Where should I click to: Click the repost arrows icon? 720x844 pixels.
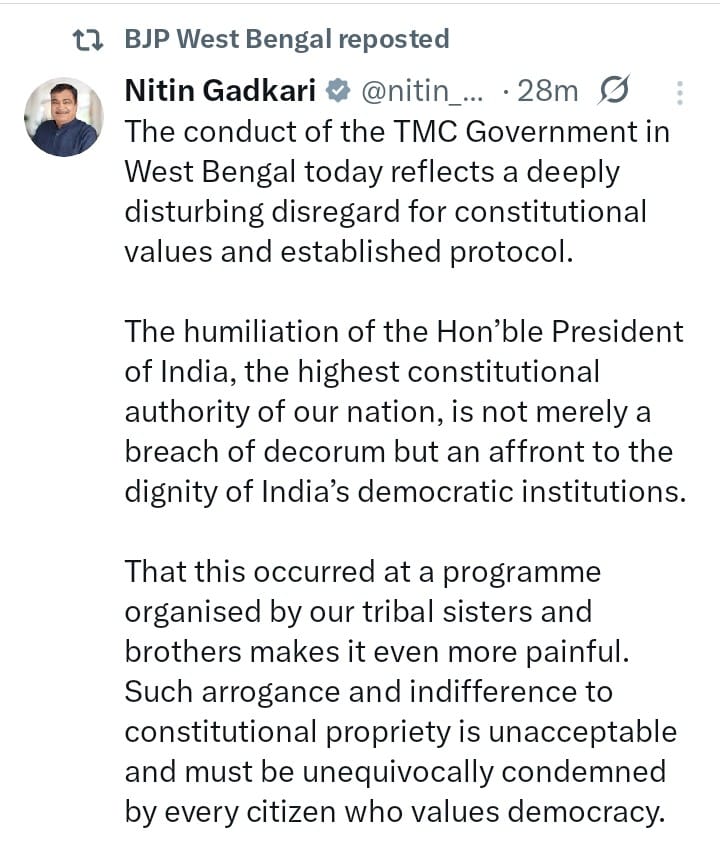click(90, 40)
